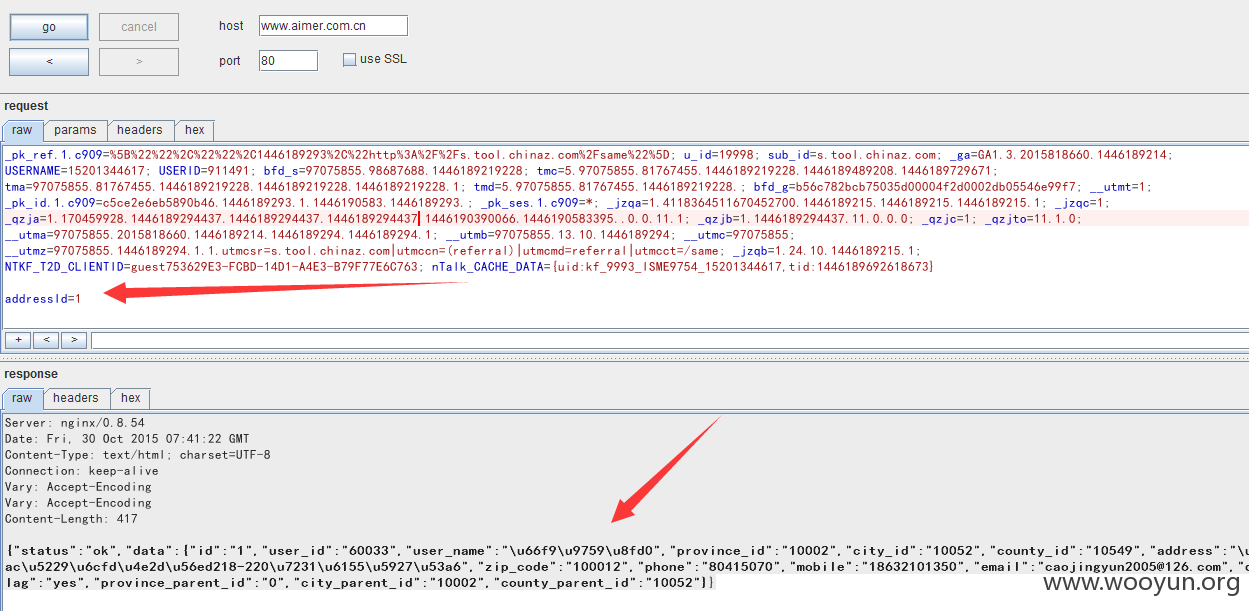Click the Server: nginx/0.8.54 response line

click(x=75, y=423)
